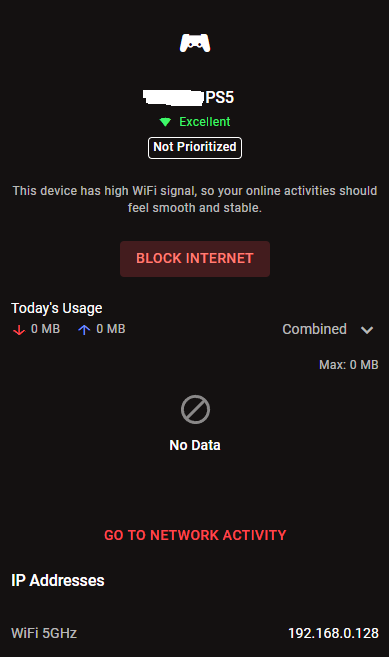Click the BLOCK INTERNET button
The height and width of the screenshot is (657, 389).
click(195, 259)
